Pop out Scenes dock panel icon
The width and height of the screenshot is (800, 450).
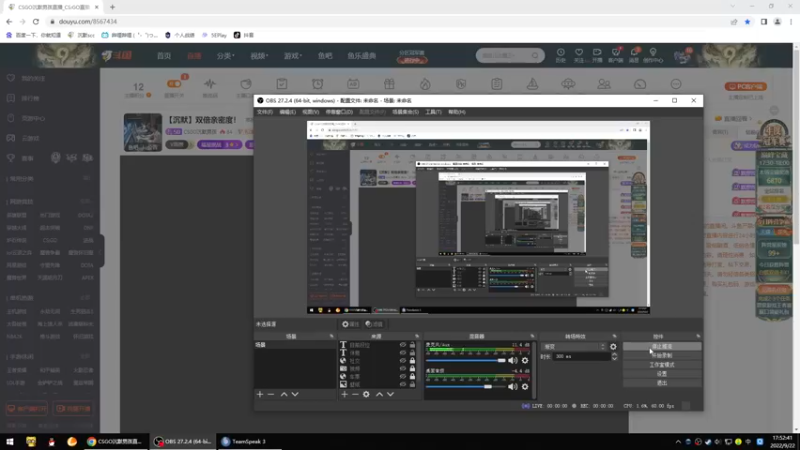point(332,336)
